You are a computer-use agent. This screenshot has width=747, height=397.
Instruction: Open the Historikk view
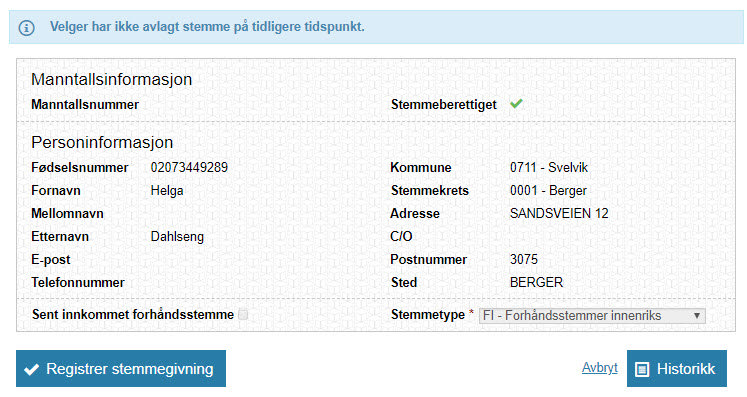pos(676,368)
